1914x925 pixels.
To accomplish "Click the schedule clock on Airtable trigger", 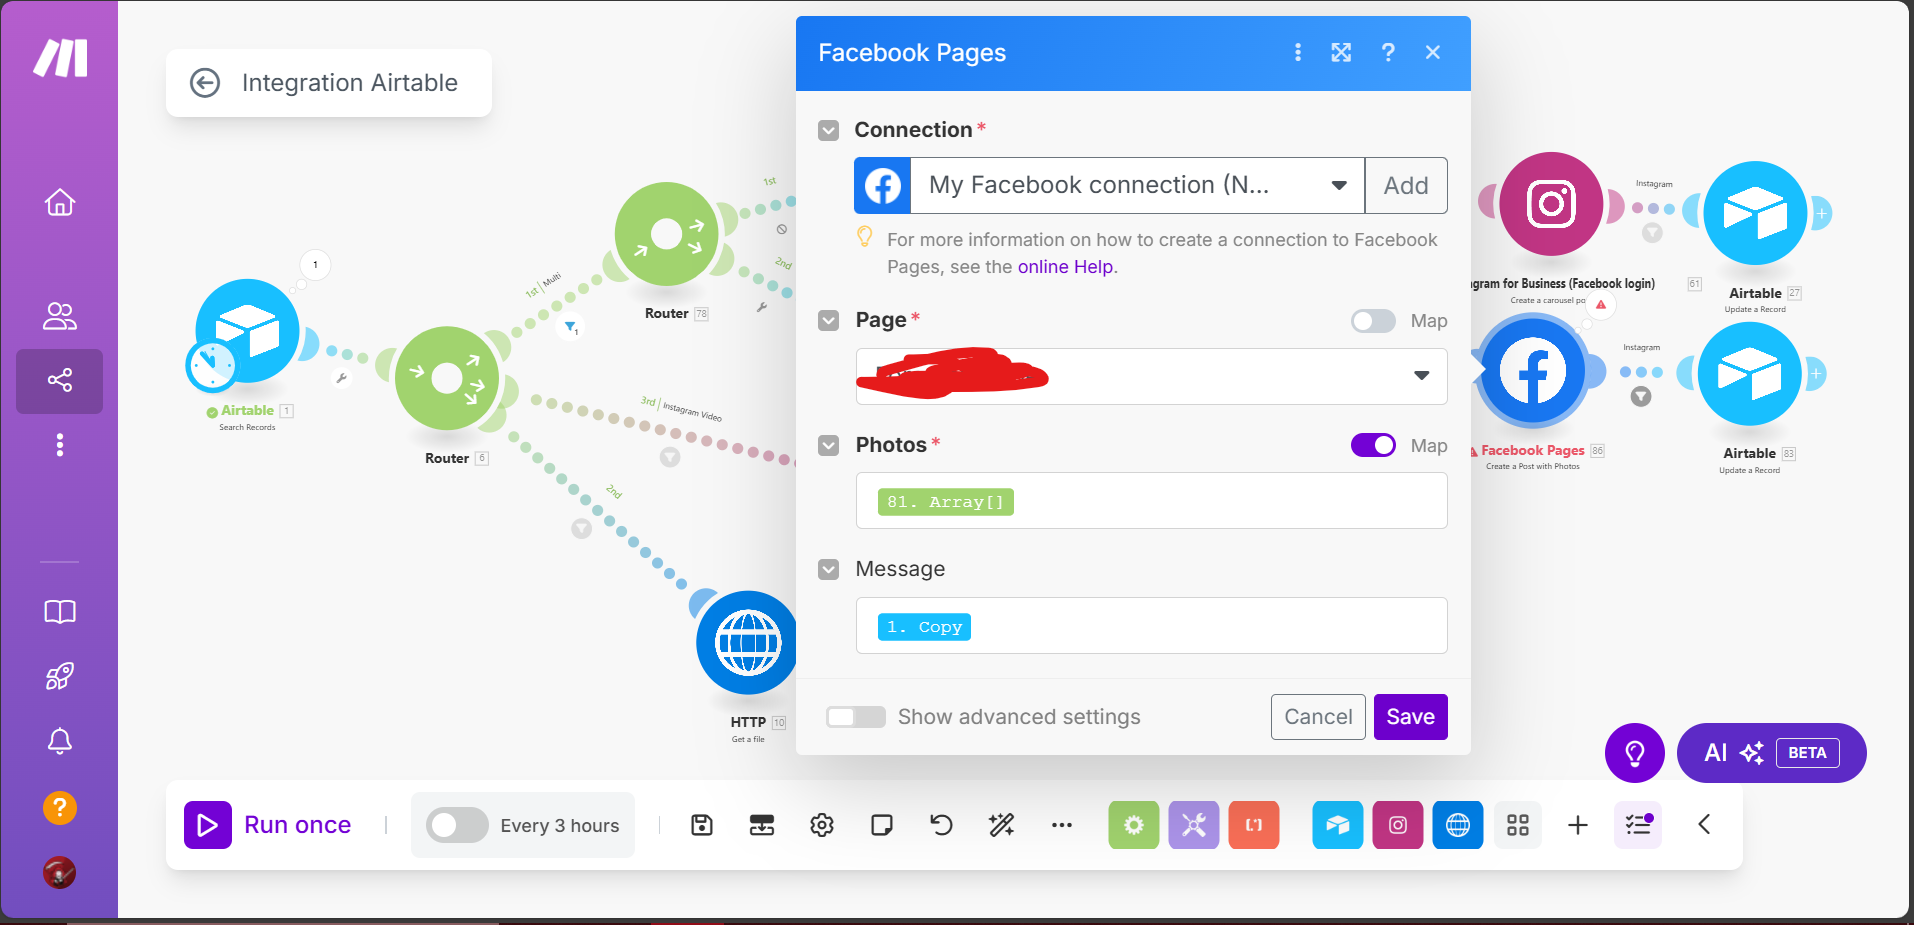I will click(211, 366).
